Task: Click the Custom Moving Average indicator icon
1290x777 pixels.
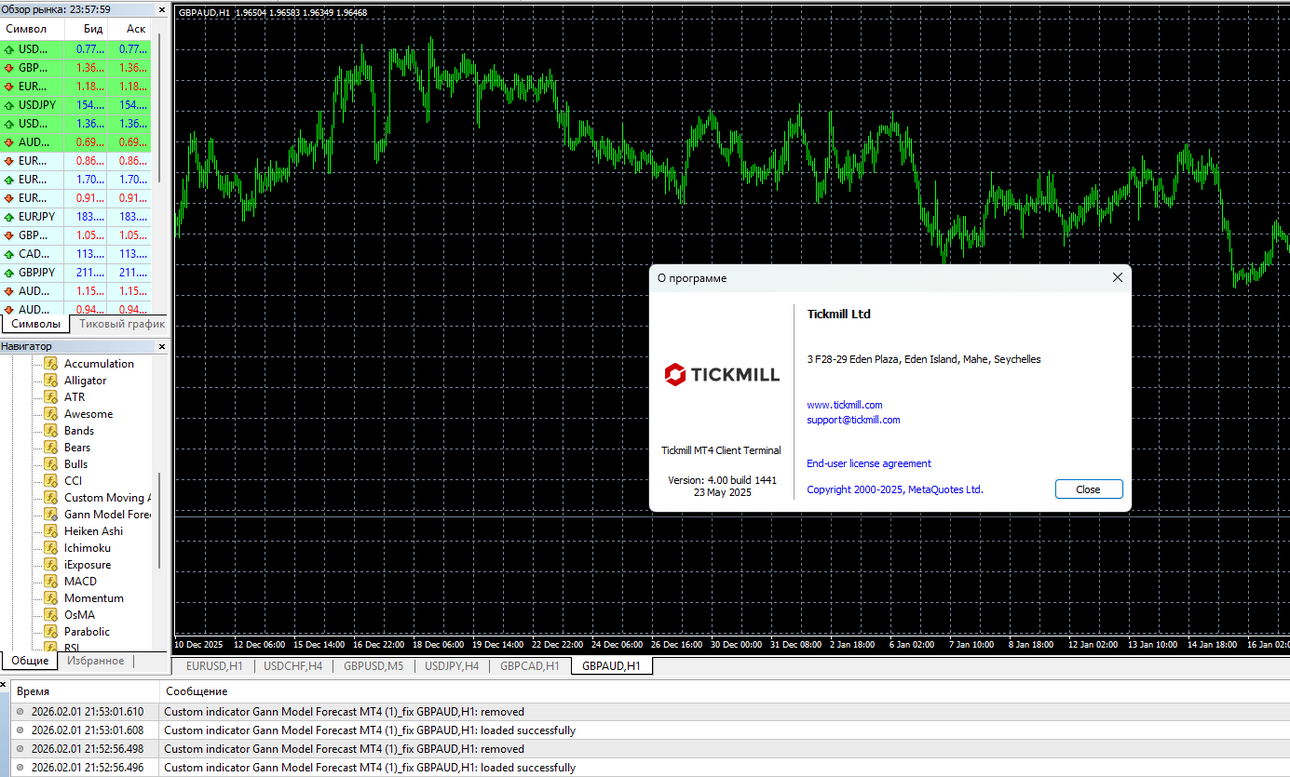Action: click(x=51, y=498)
